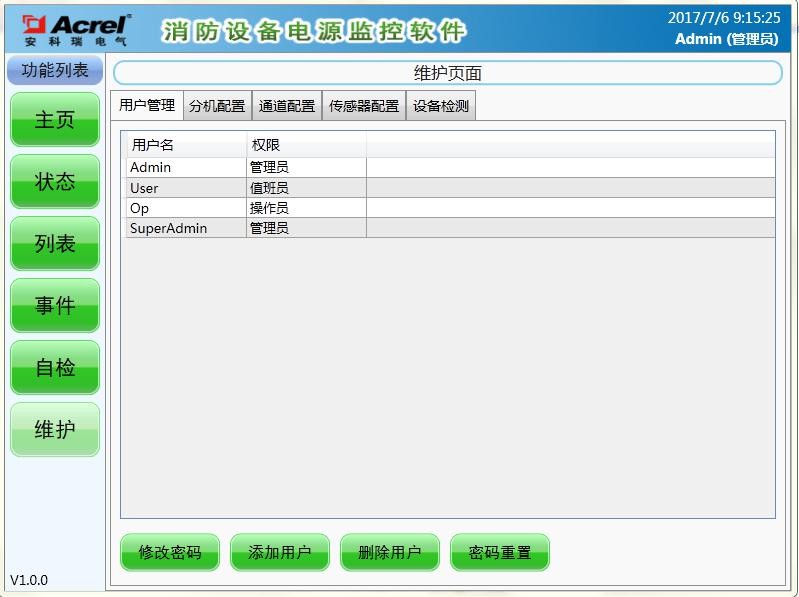Screen dimensions: 799x597
Task: Click the 用户名 column header
Action: [186, 145]
